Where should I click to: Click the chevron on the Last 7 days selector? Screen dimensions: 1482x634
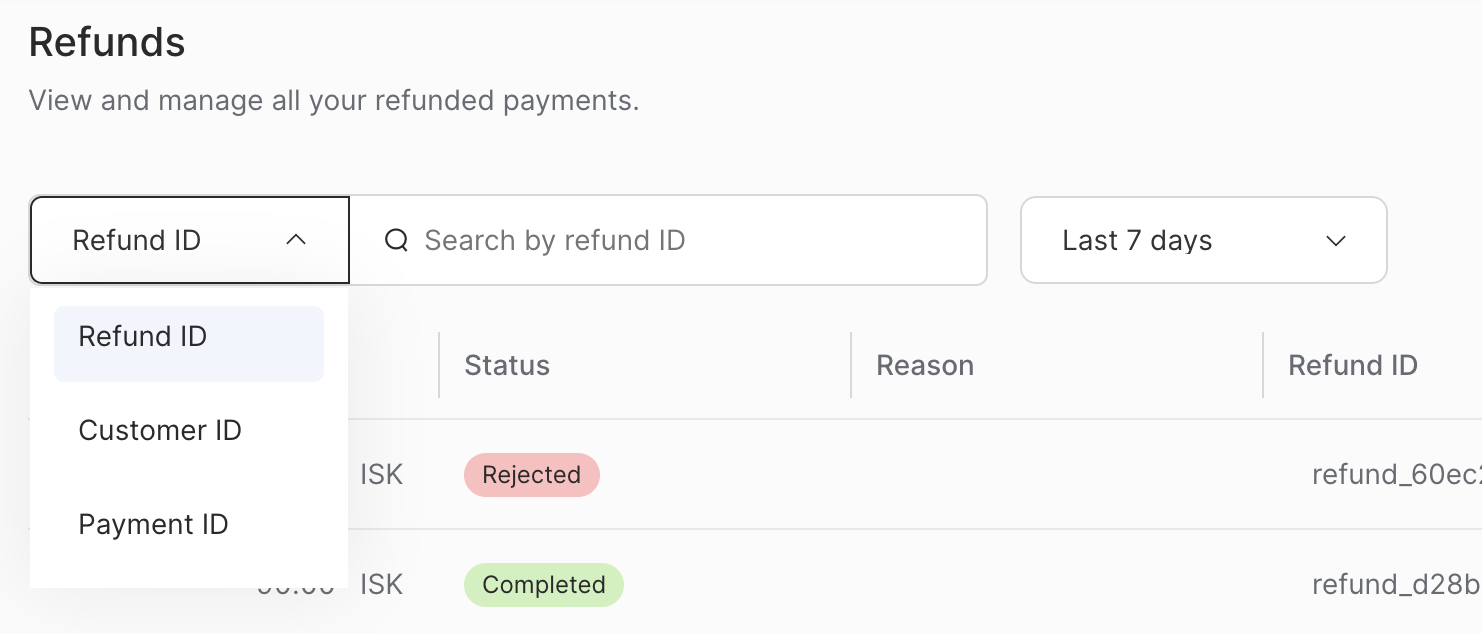[1337, 241]
